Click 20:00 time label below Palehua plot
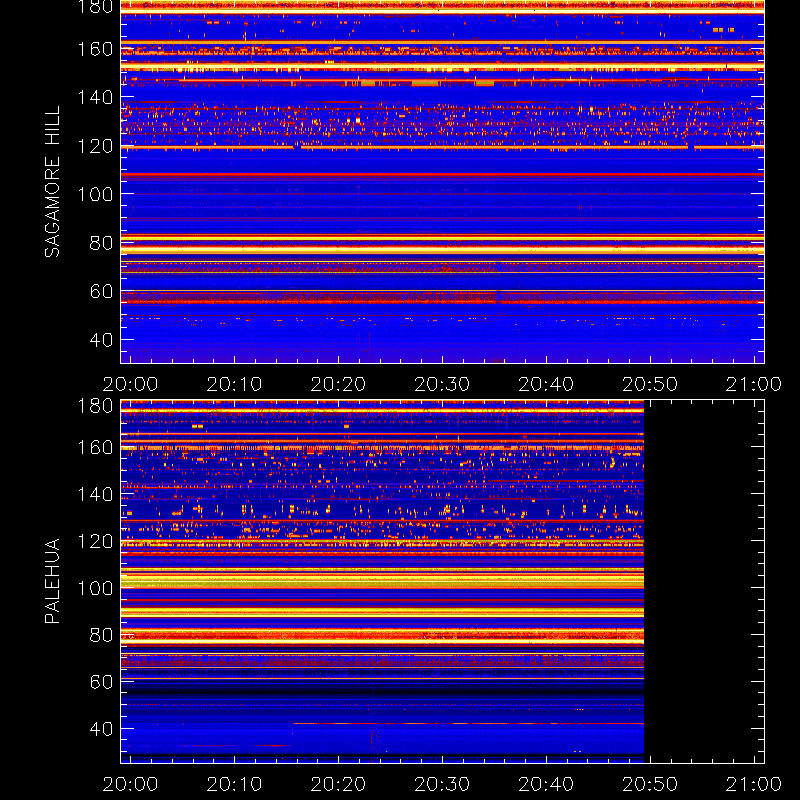The height and width of the screenshot is (800, 800). point(130,784)
